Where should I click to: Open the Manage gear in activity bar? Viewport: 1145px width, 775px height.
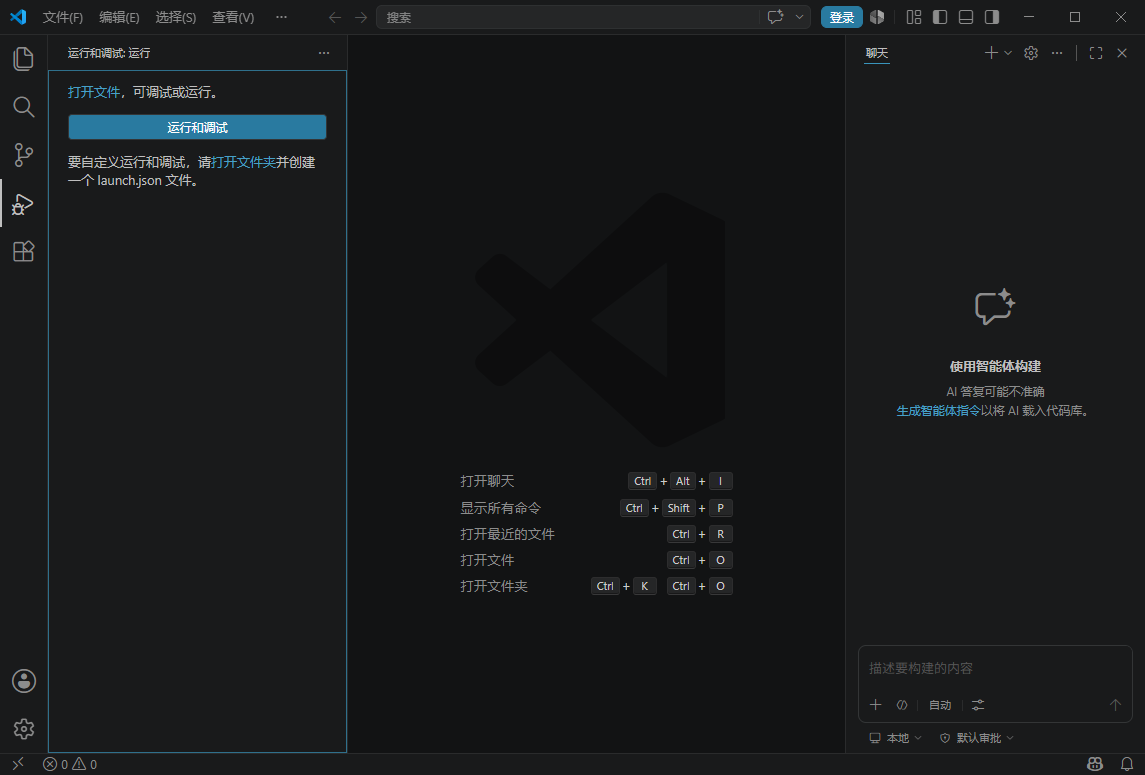pos(23,729)
